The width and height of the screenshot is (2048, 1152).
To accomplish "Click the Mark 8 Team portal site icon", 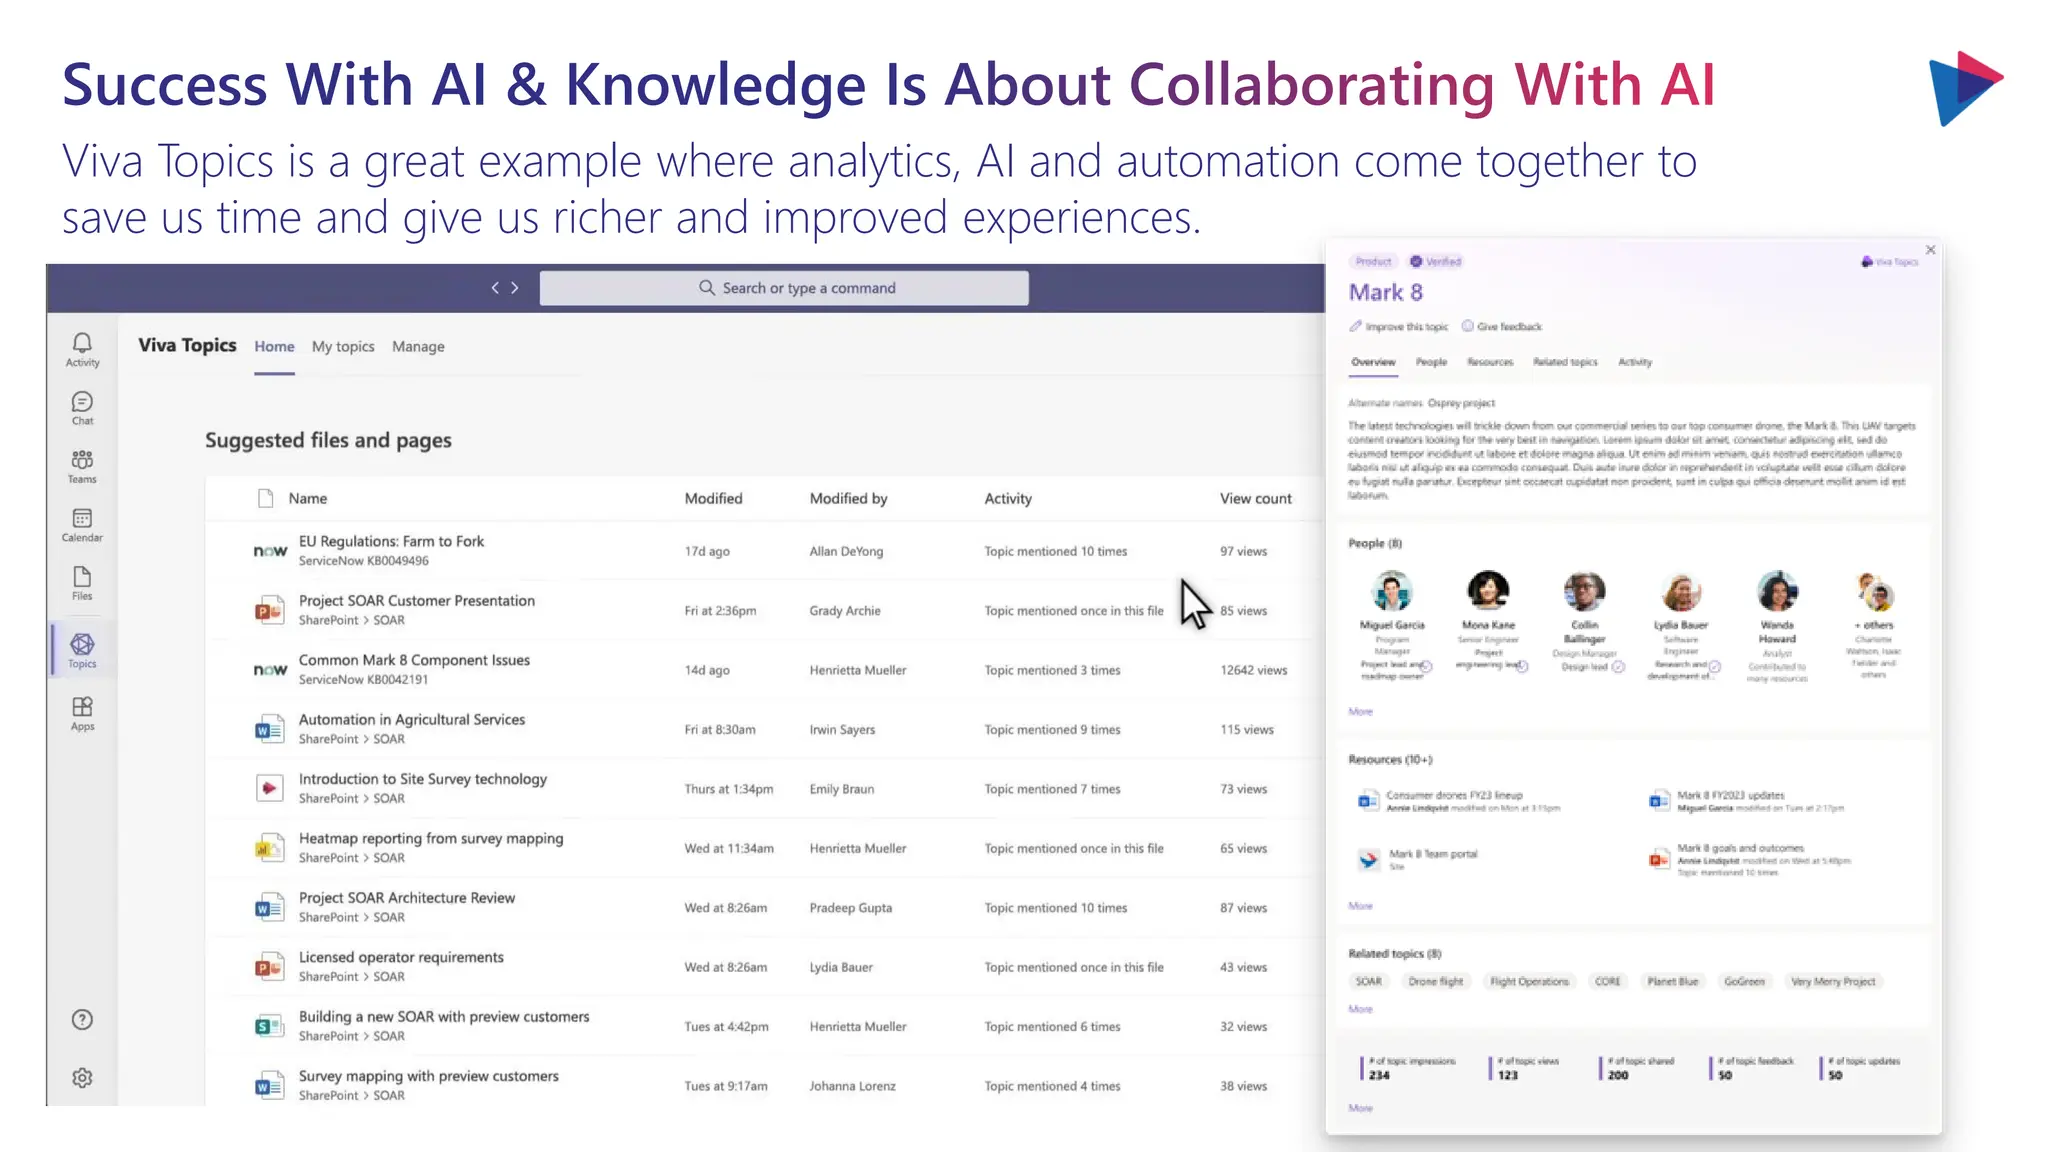I will coord(1368,859).
